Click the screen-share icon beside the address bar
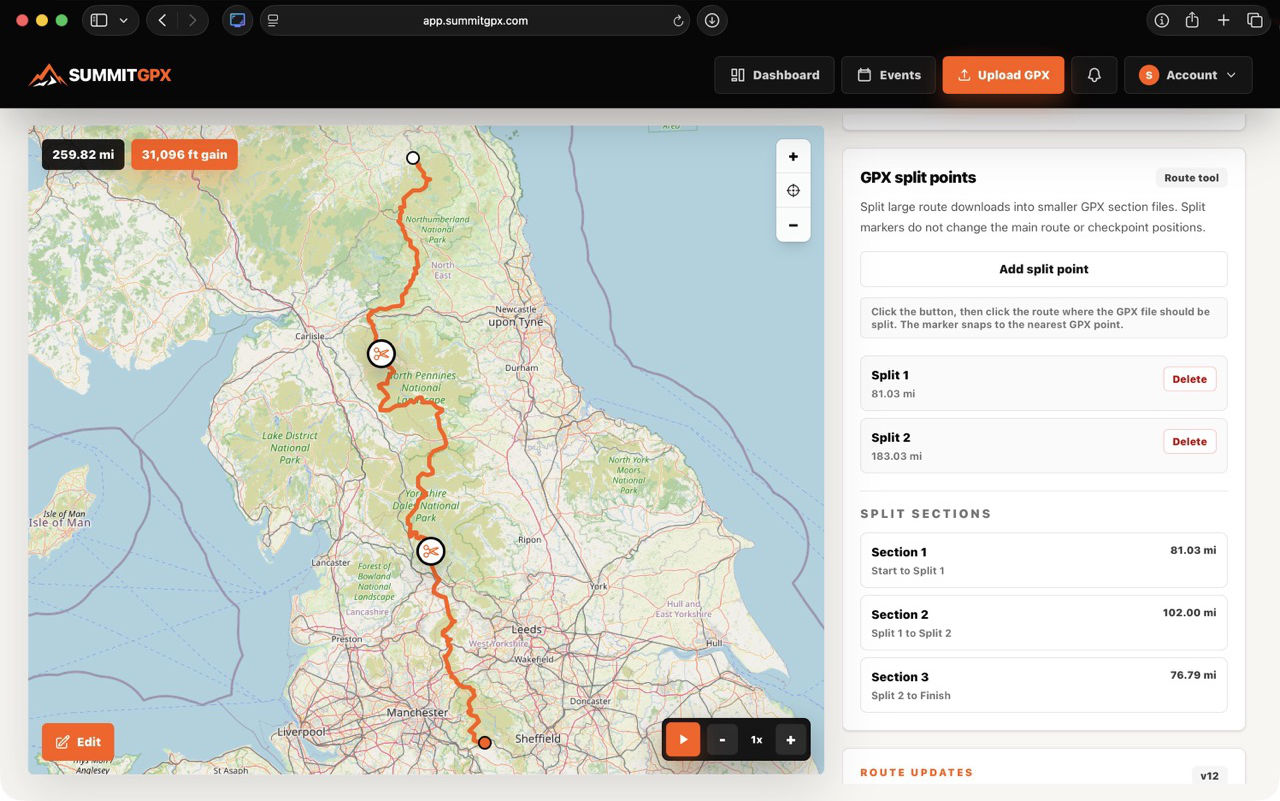Screen dimensions: 1280x801 pos(237,20)
